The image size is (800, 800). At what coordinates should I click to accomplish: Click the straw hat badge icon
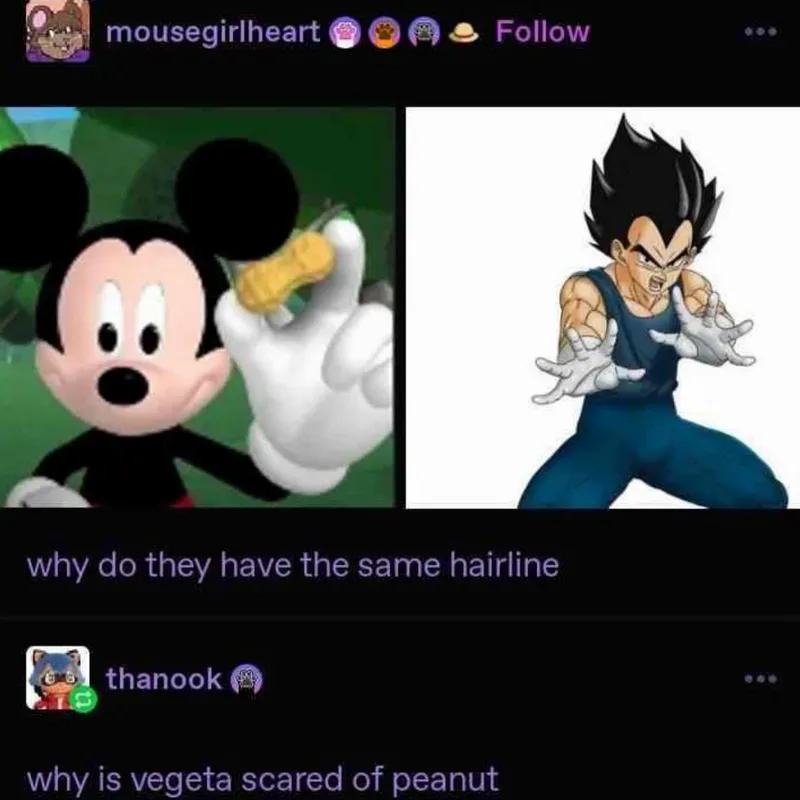pos(464,33)
